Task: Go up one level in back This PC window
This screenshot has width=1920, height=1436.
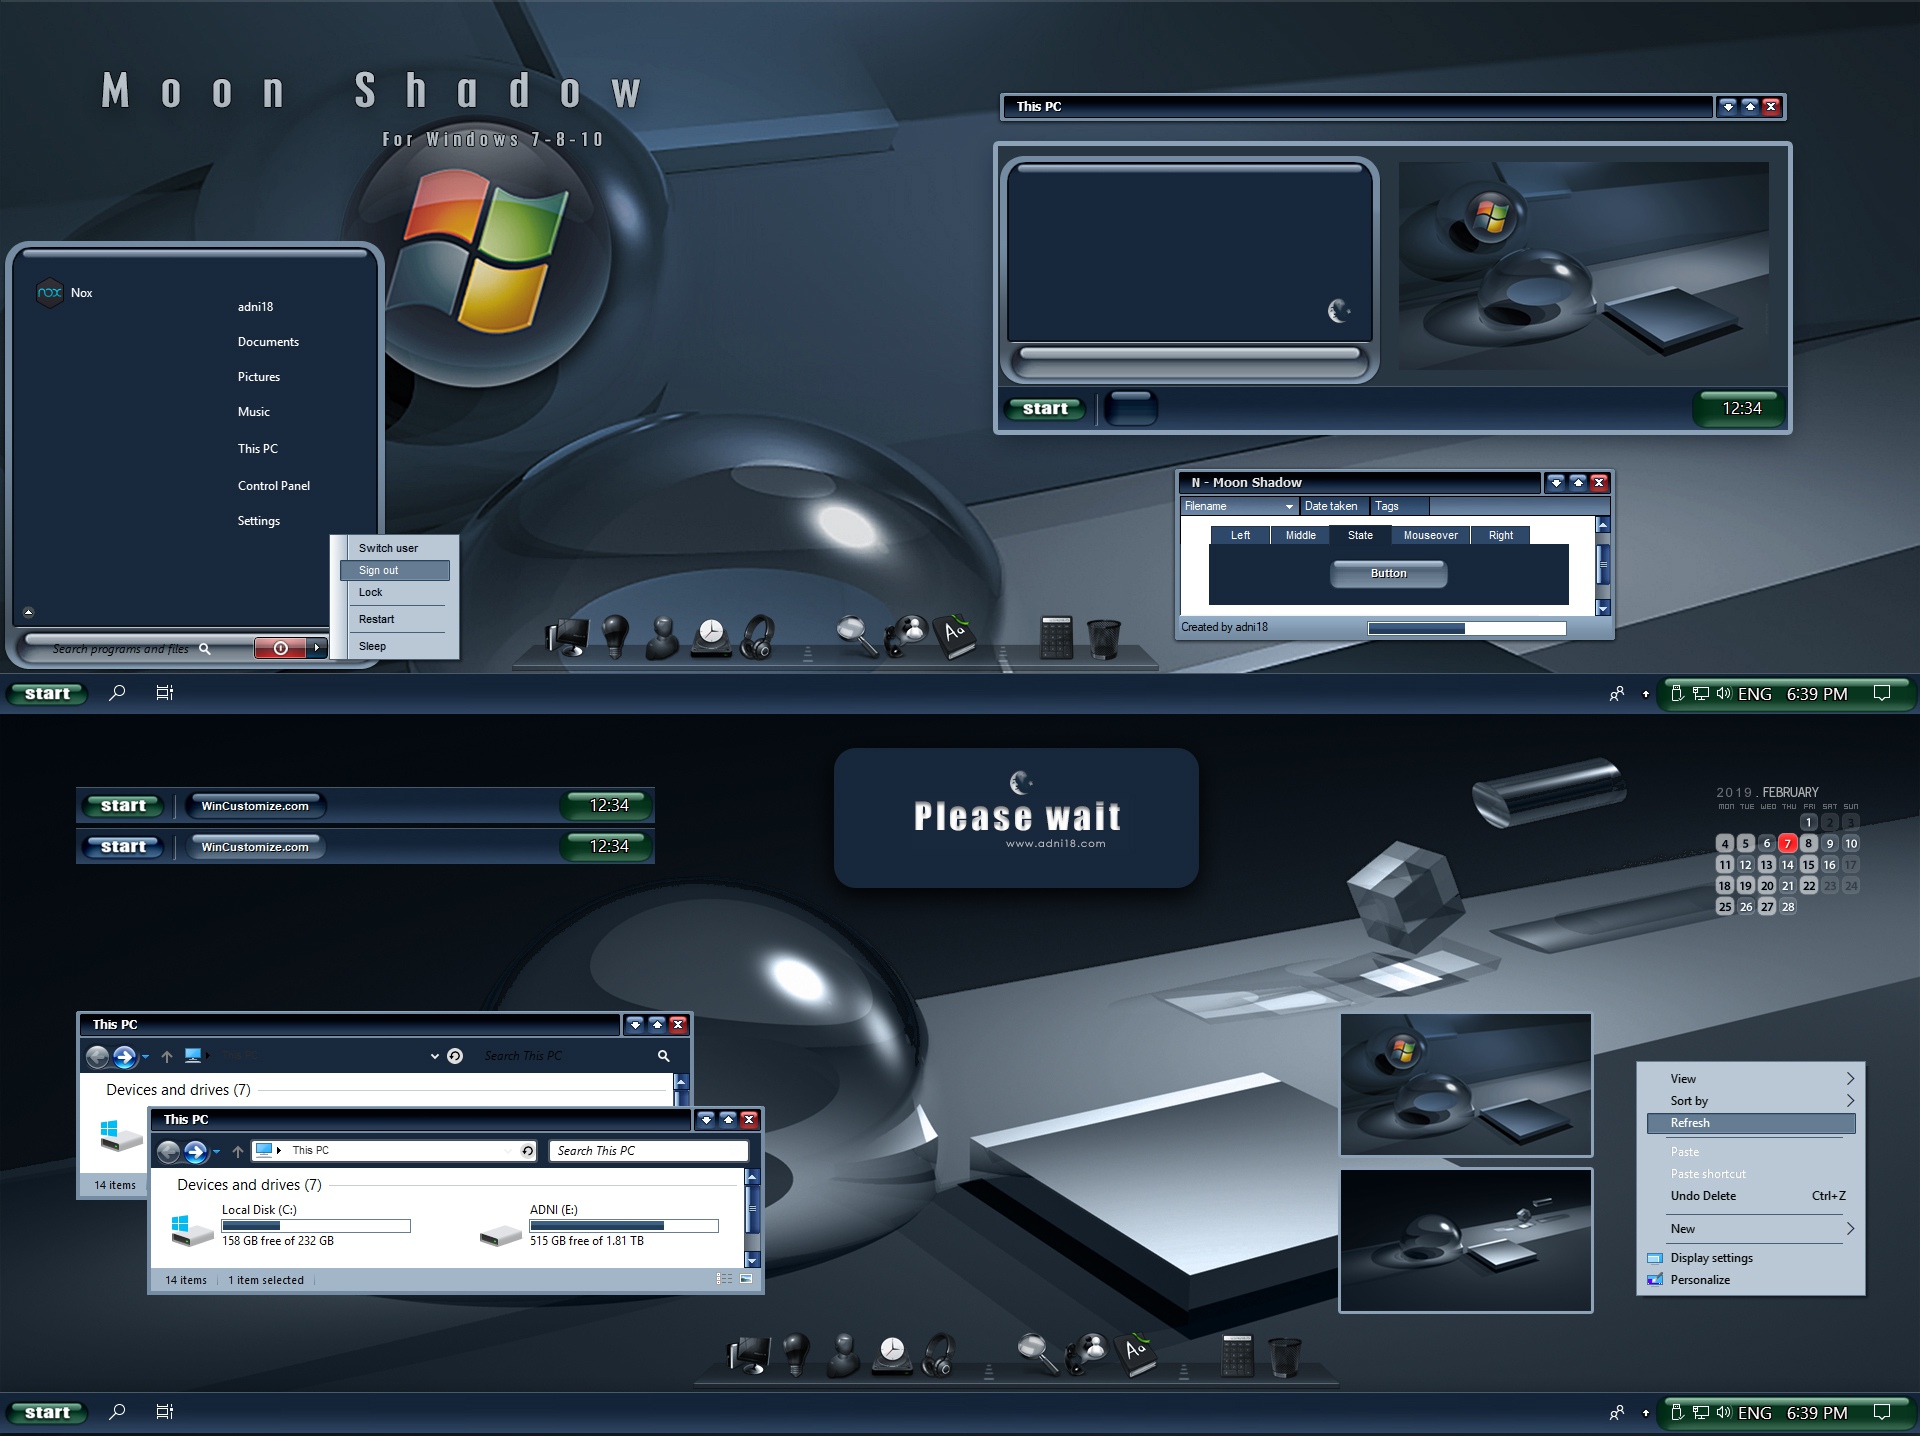Action: pos(167,1056)
